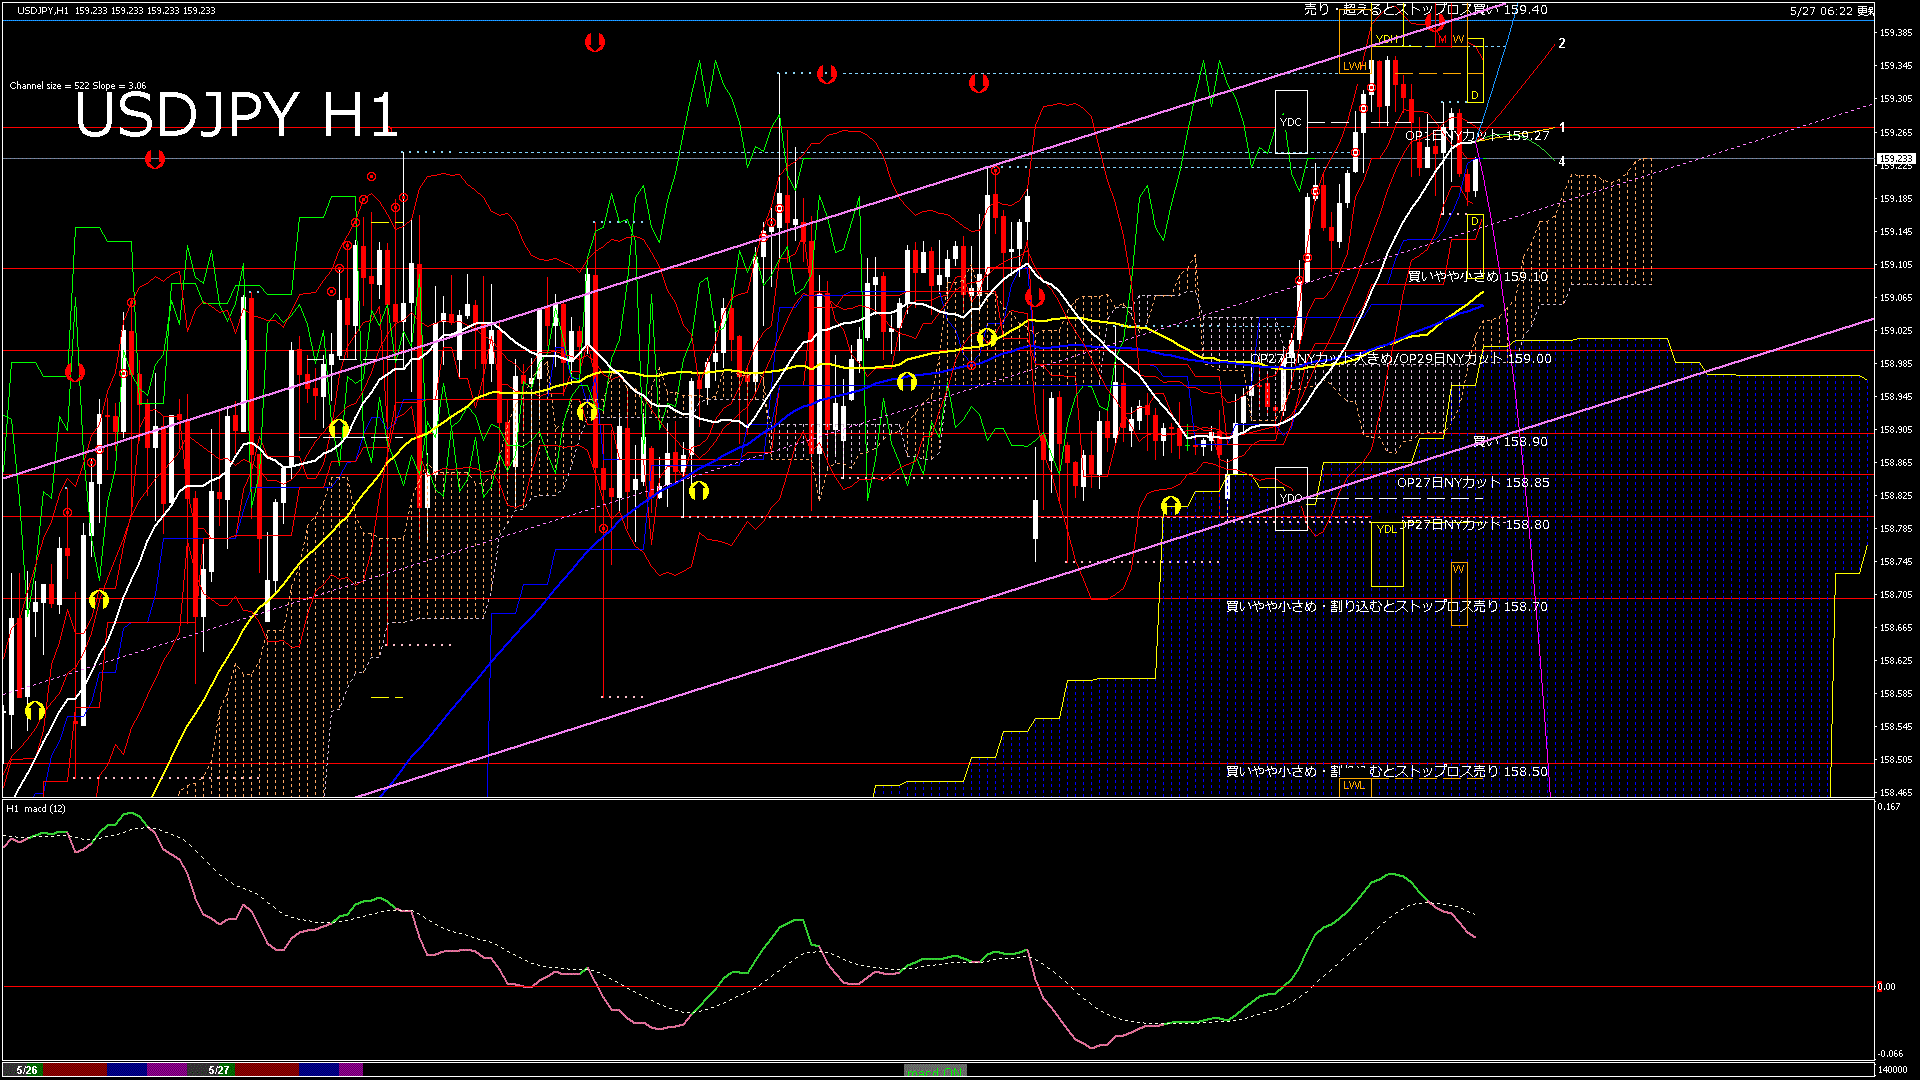Viewport: 1920px width, 1080px height.
Task: Click the 'USDJPY,H1' OHLC header text
Action: click(x=115, y=10)
